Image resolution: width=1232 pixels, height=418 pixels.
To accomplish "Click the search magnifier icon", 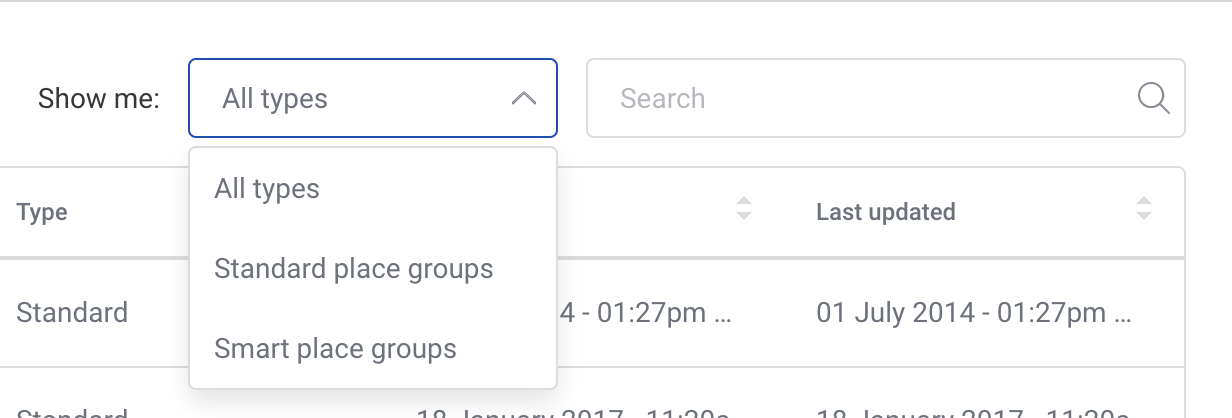I will coord(1154,98).
